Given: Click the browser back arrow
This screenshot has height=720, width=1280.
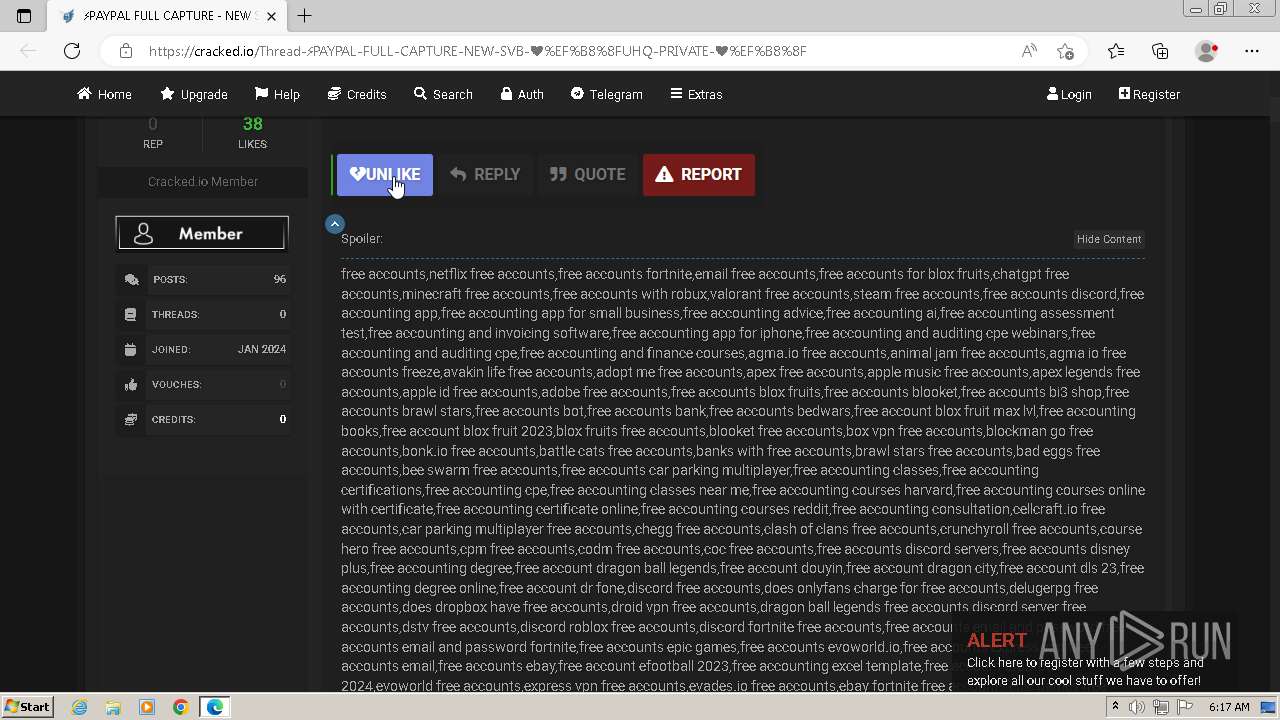Looking at the screenshot, I should click(28, 51).
